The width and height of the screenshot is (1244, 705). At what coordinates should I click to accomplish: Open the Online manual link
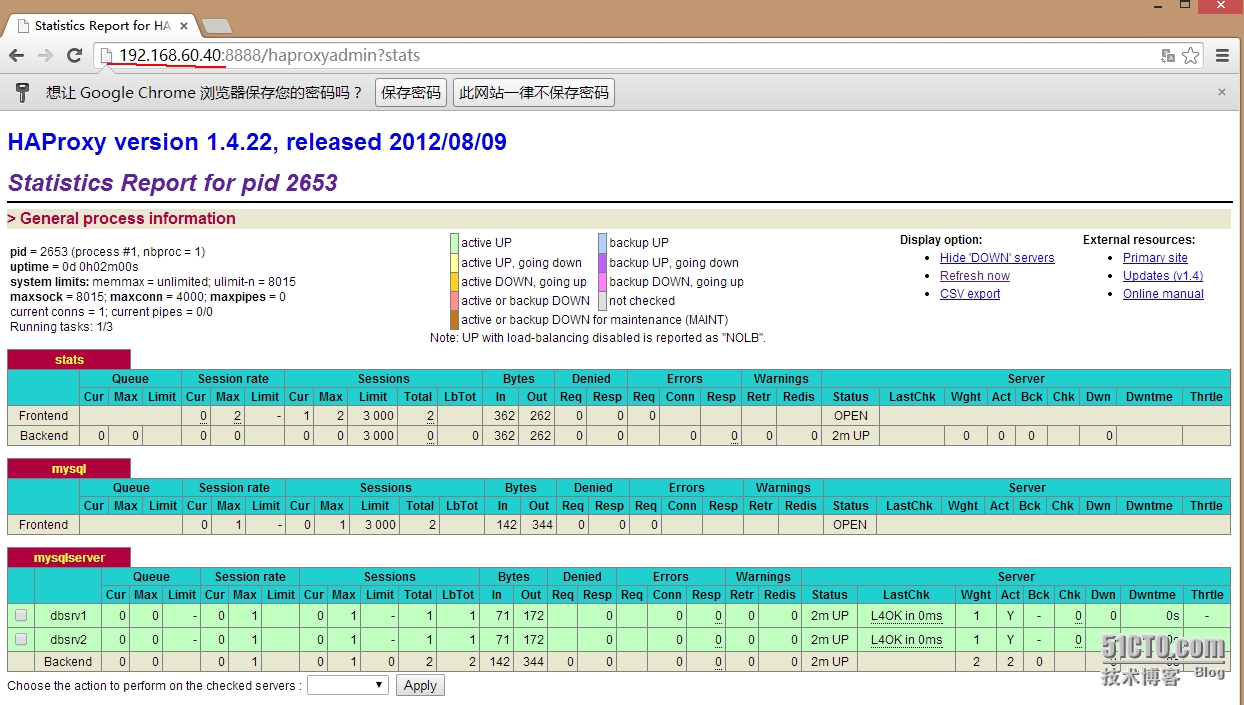[1163, 294]
